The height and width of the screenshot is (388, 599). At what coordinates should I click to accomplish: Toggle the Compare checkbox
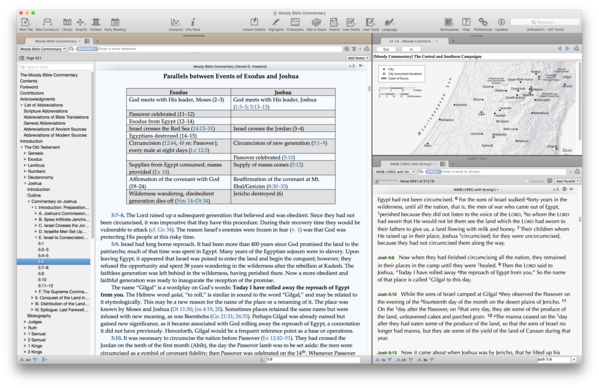527,181
